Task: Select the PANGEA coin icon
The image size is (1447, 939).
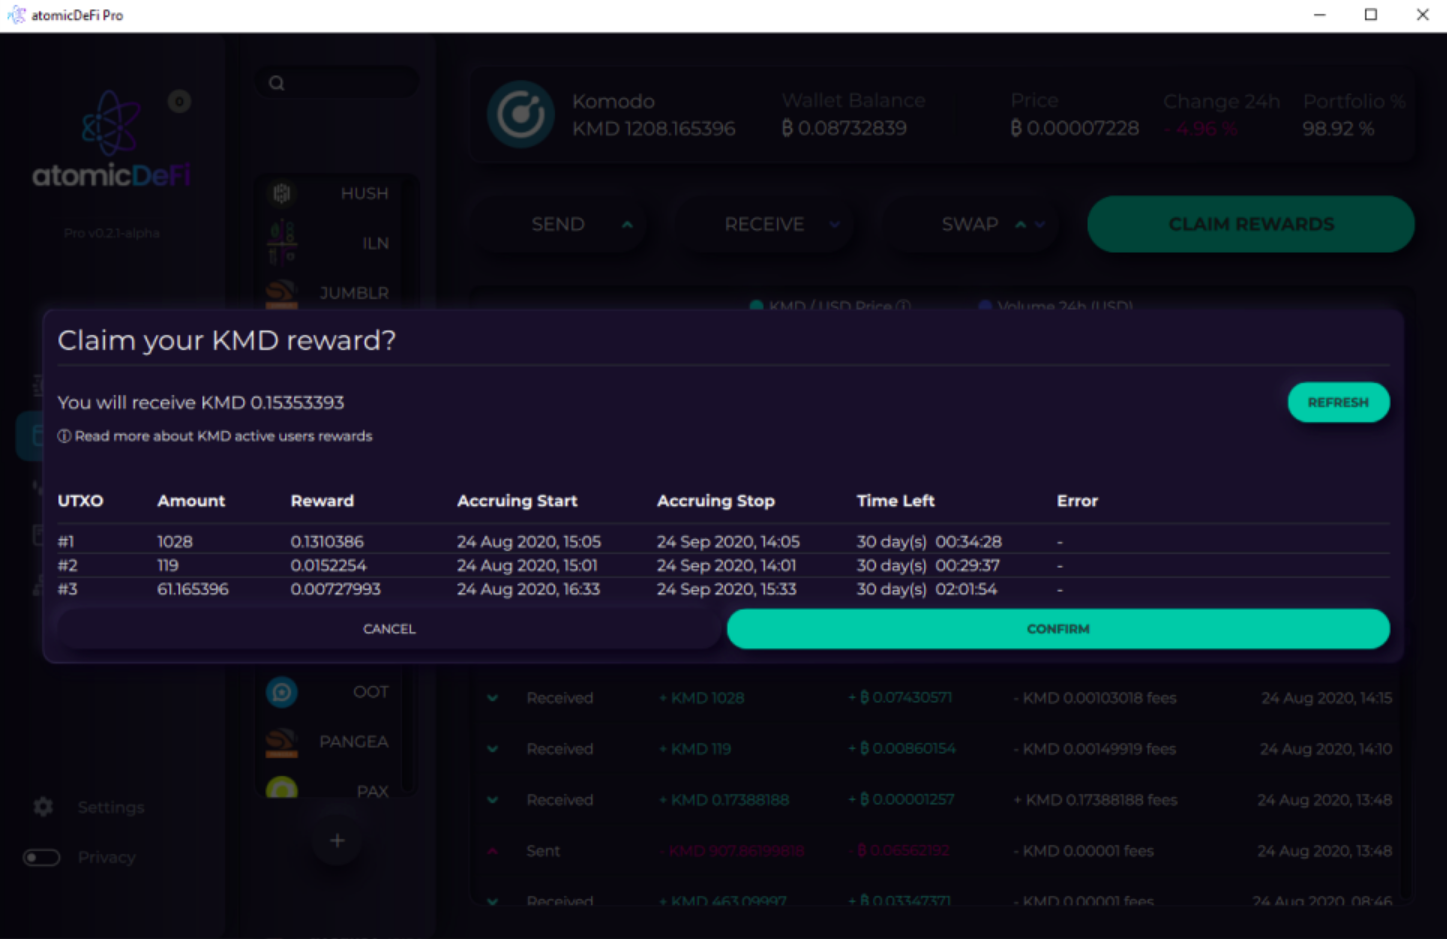Action: [282, 741]
